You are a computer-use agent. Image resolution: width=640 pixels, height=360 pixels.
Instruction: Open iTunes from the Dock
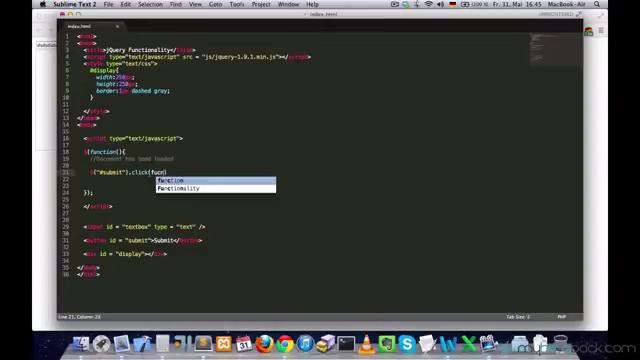[305, 344]
